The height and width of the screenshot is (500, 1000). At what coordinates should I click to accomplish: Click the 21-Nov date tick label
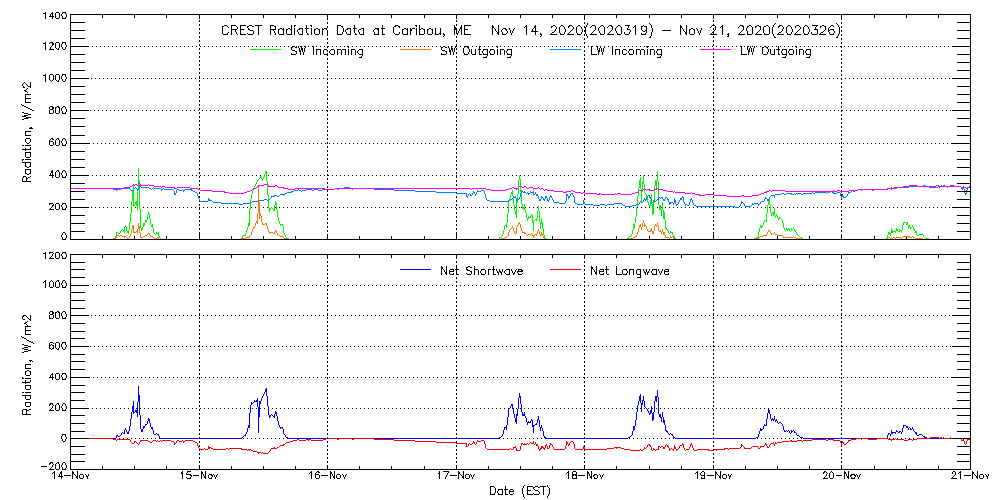970,478
